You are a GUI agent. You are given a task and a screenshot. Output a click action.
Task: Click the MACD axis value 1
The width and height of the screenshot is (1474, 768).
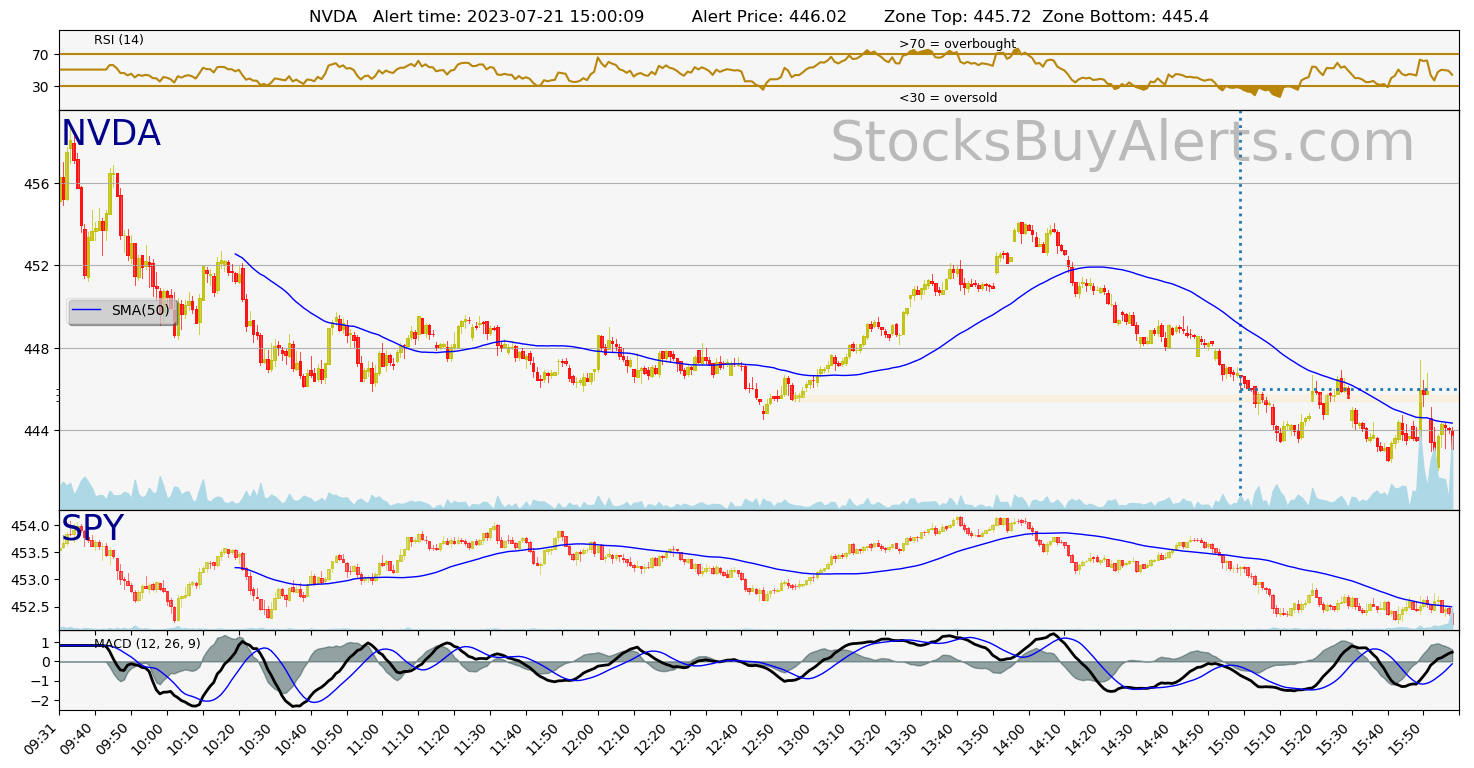click(x=46, y=642)
